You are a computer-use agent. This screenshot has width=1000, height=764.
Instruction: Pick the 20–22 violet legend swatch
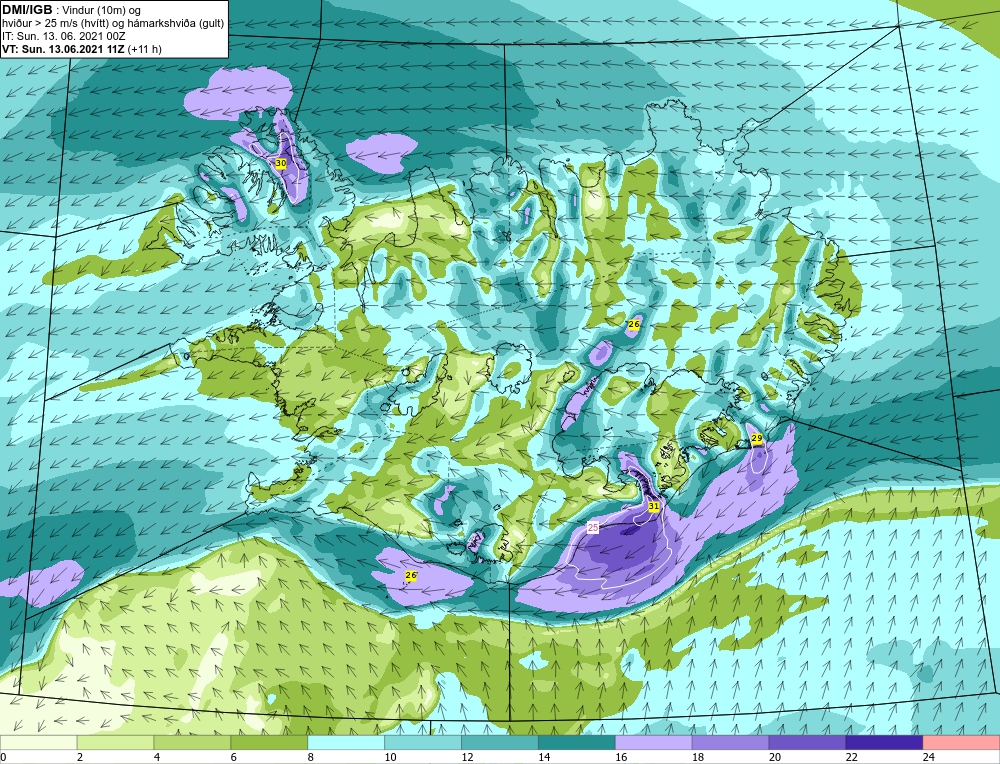point(807,742)
